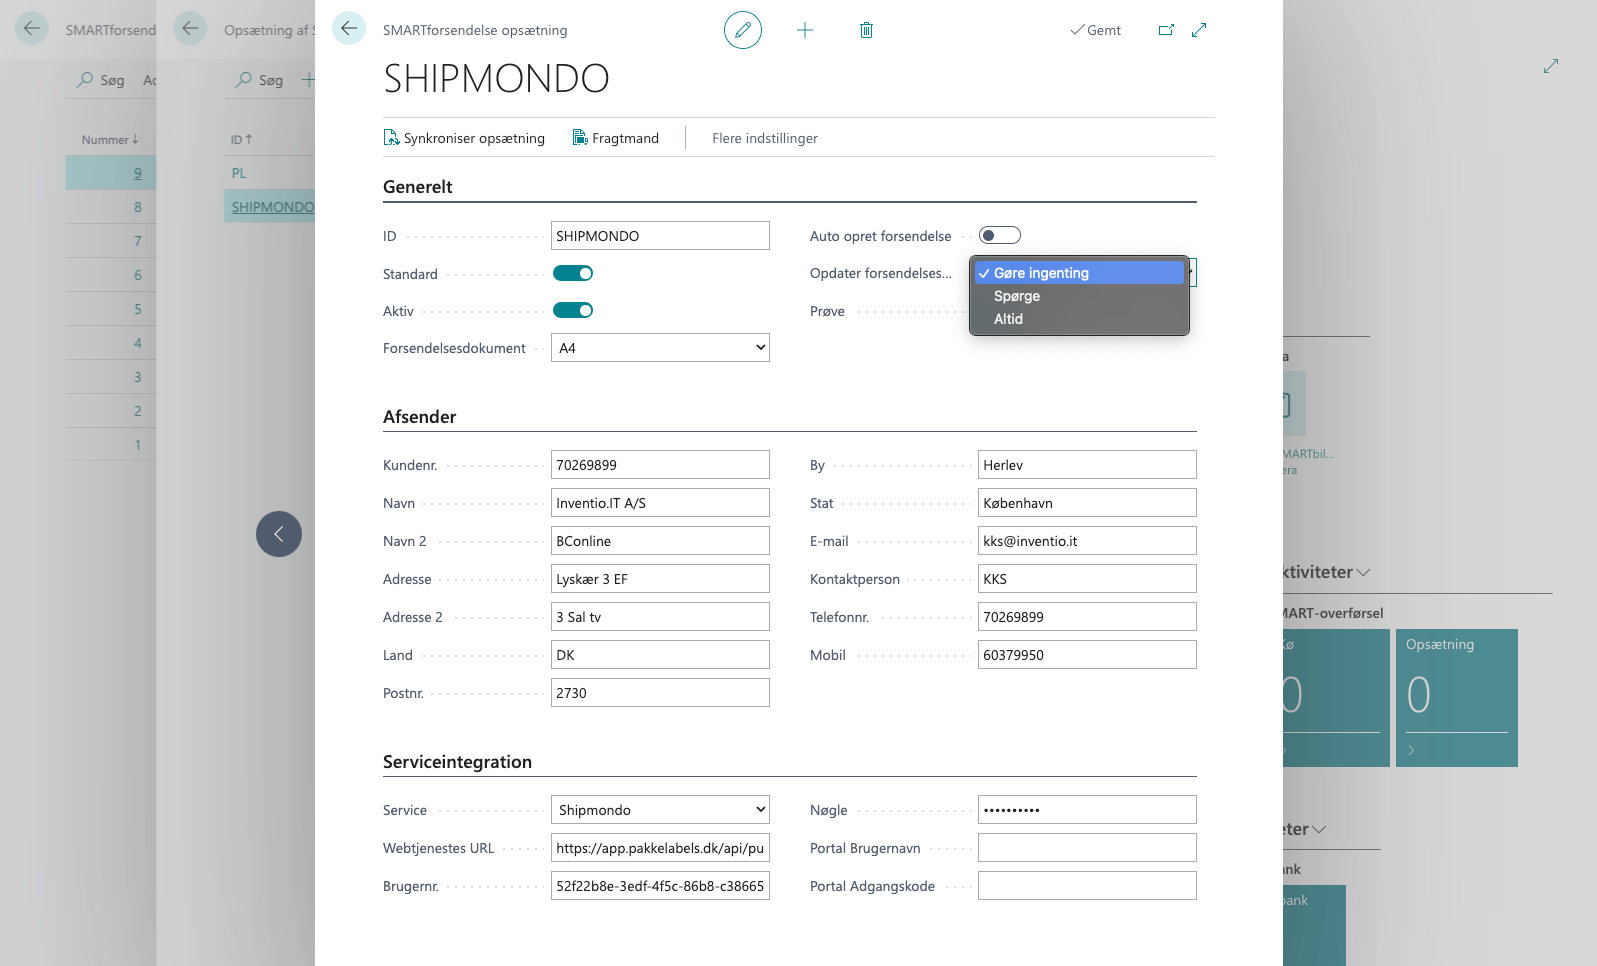Click the pencil edit icon
The image size is (1597, 966).
(742, 30)
